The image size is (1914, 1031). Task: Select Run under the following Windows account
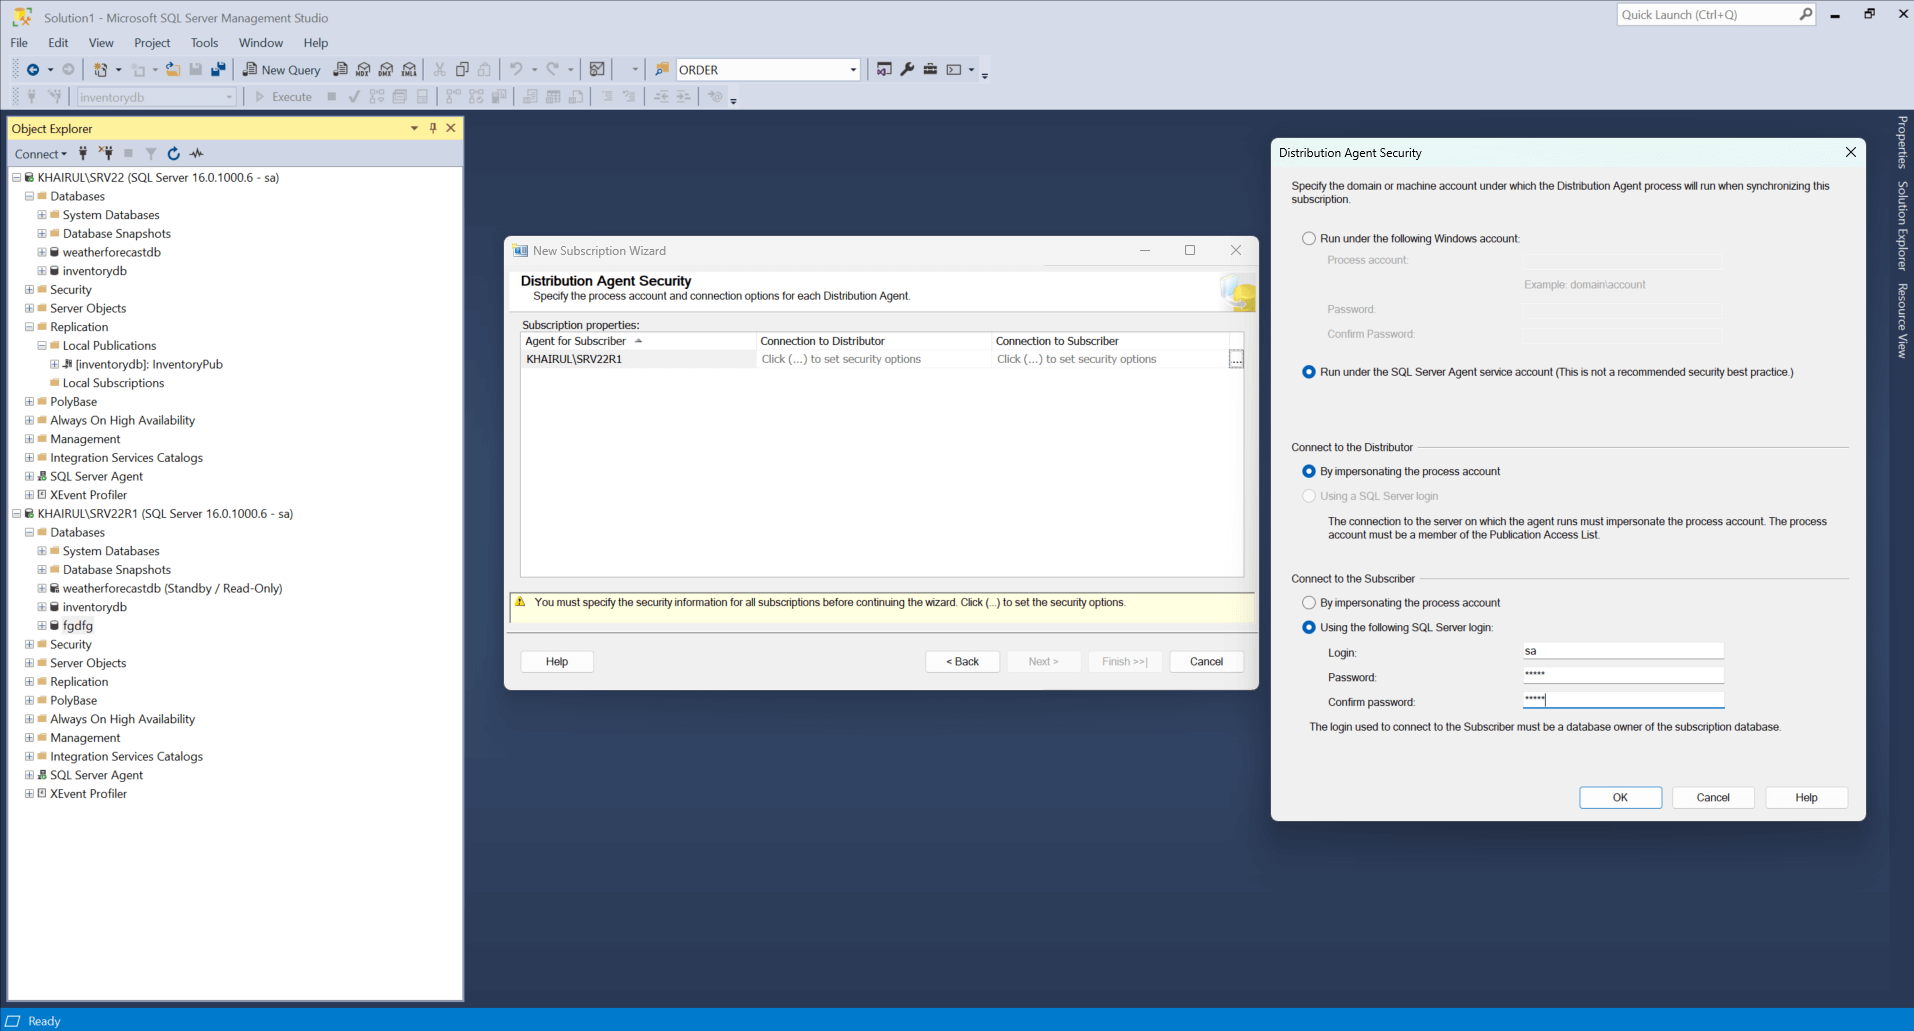[1309, 239]
